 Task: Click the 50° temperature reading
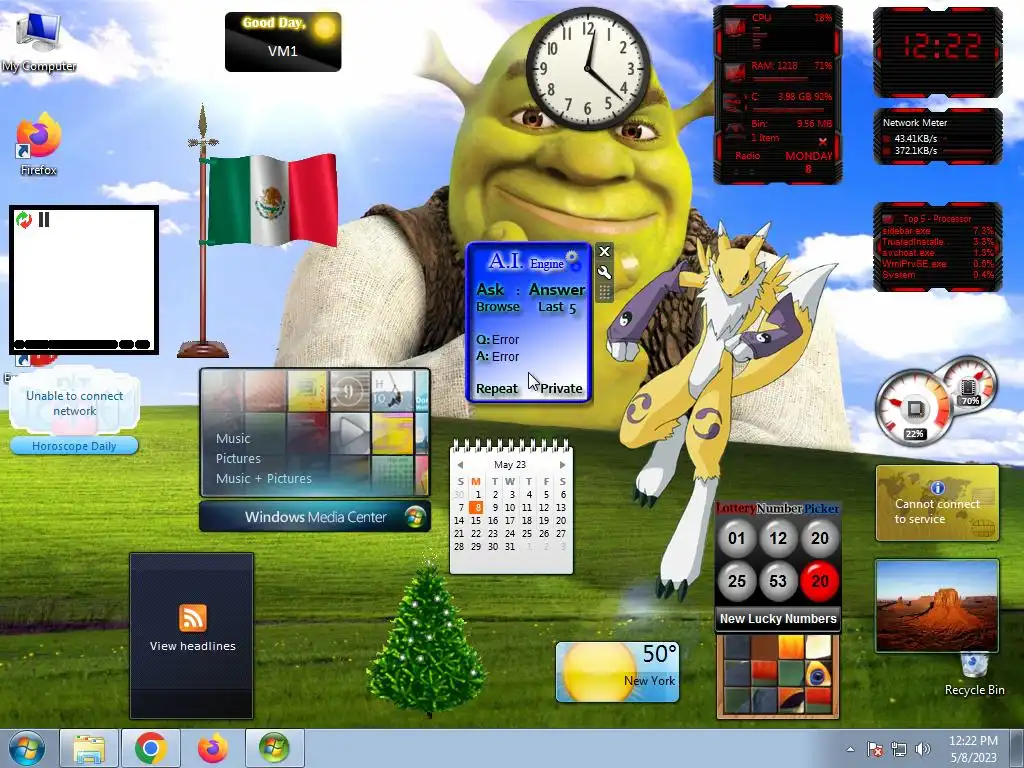[660, 654]
